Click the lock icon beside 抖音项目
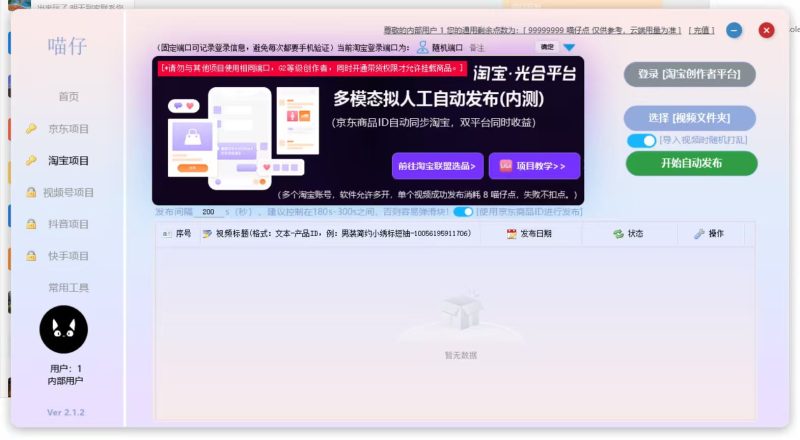 (31, 224)
